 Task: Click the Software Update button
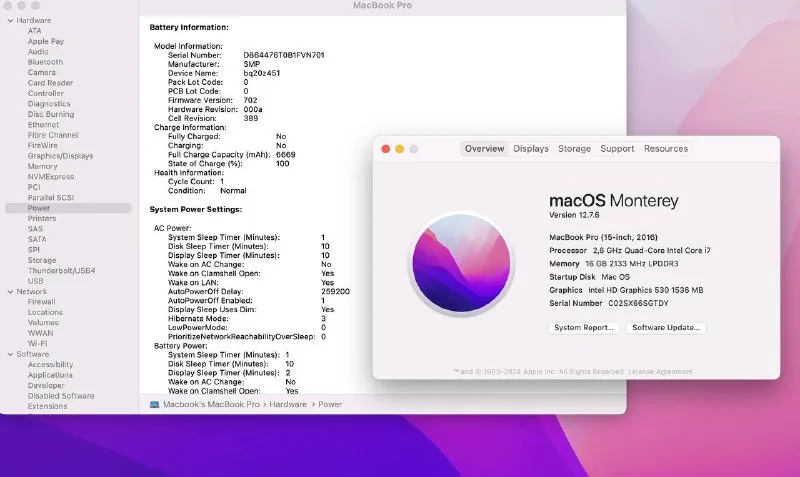[x=666, y=328]
